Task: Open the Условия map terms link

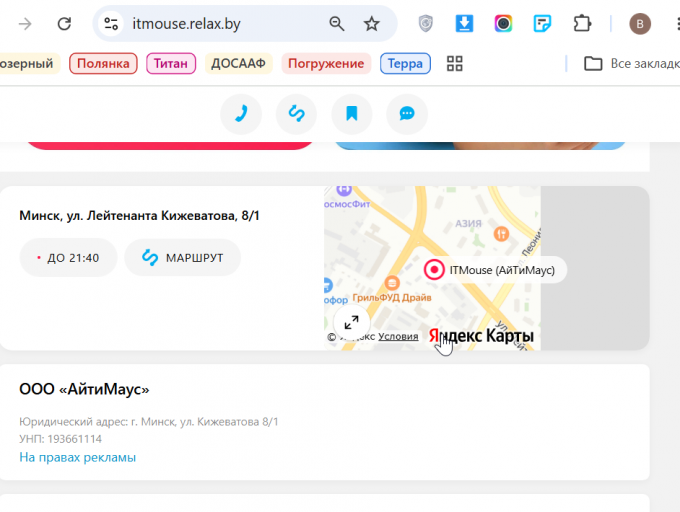Action: coord(398,336)
